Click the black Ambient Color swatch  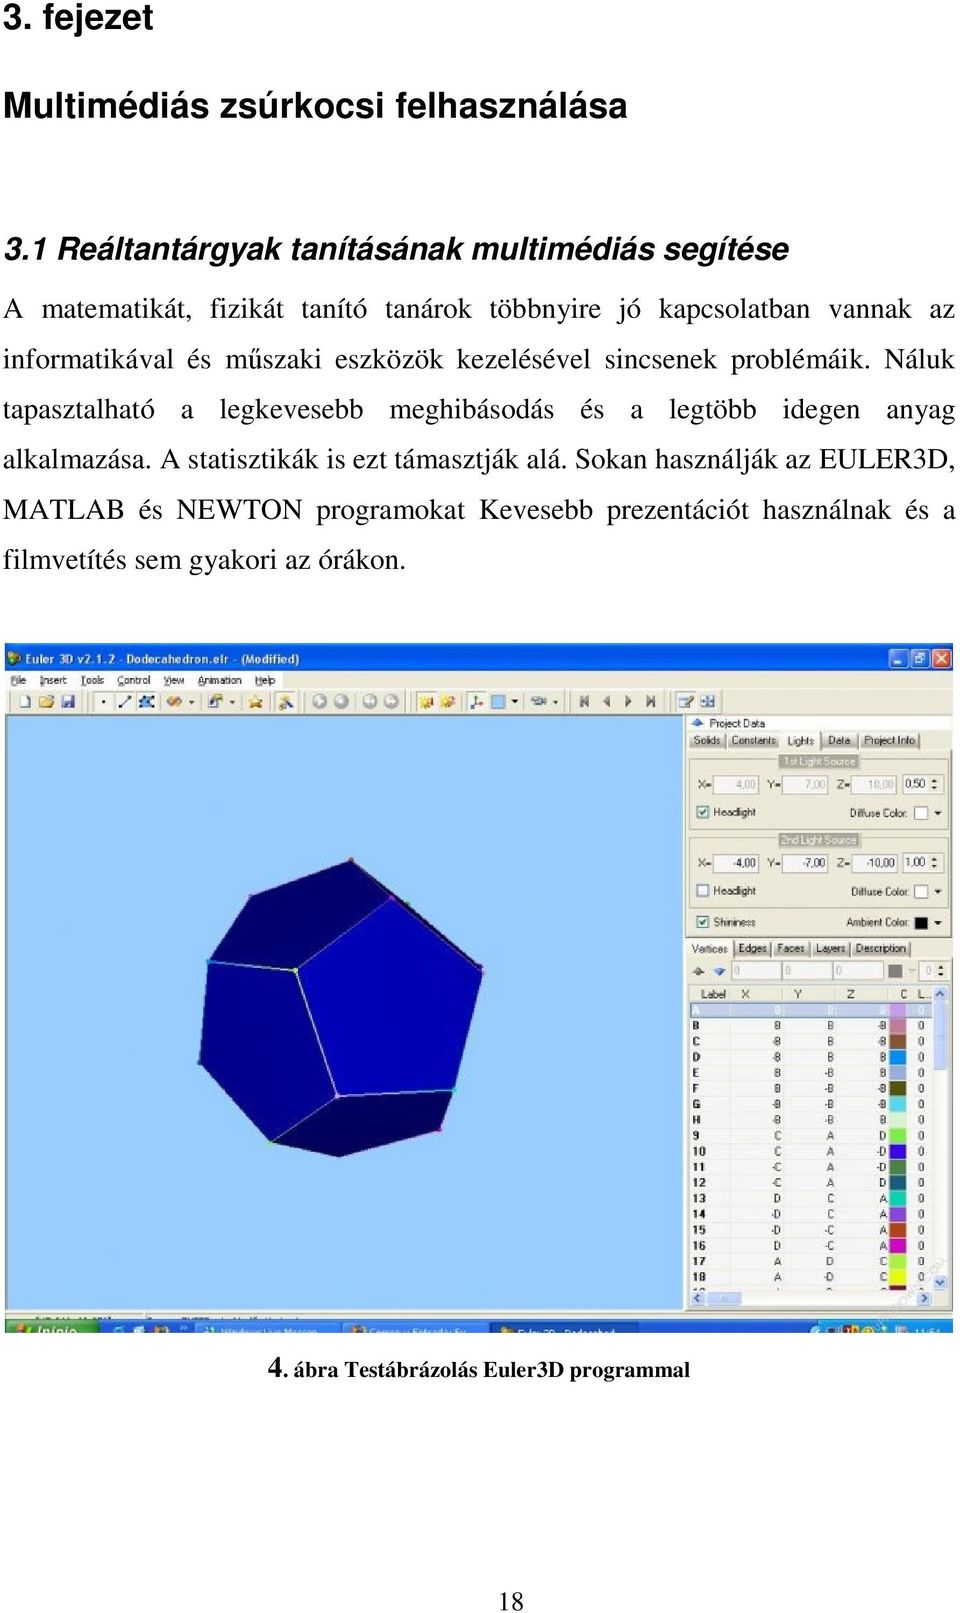921,923
